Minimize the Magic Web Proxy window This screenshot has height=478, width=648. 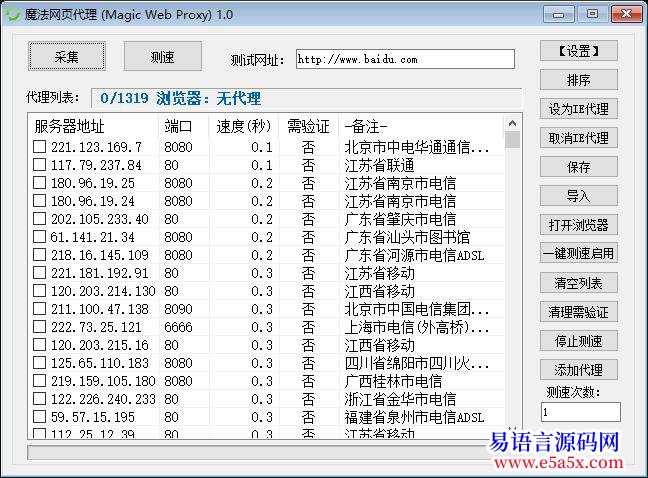tap(559, 14)
